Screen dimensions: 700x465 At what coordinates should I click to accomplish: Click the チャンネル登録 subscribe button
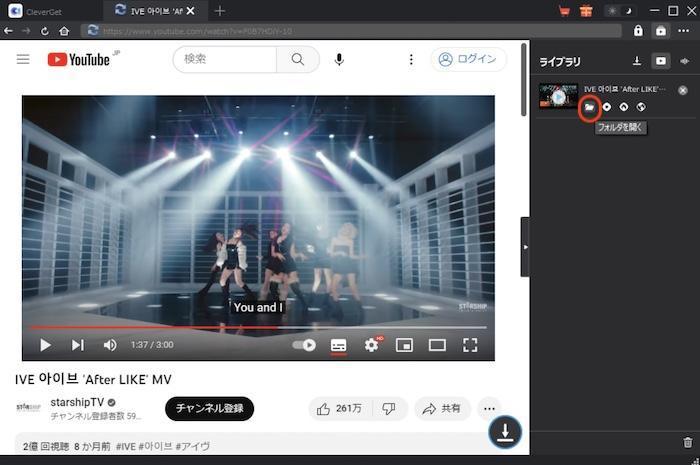point(209,408)
